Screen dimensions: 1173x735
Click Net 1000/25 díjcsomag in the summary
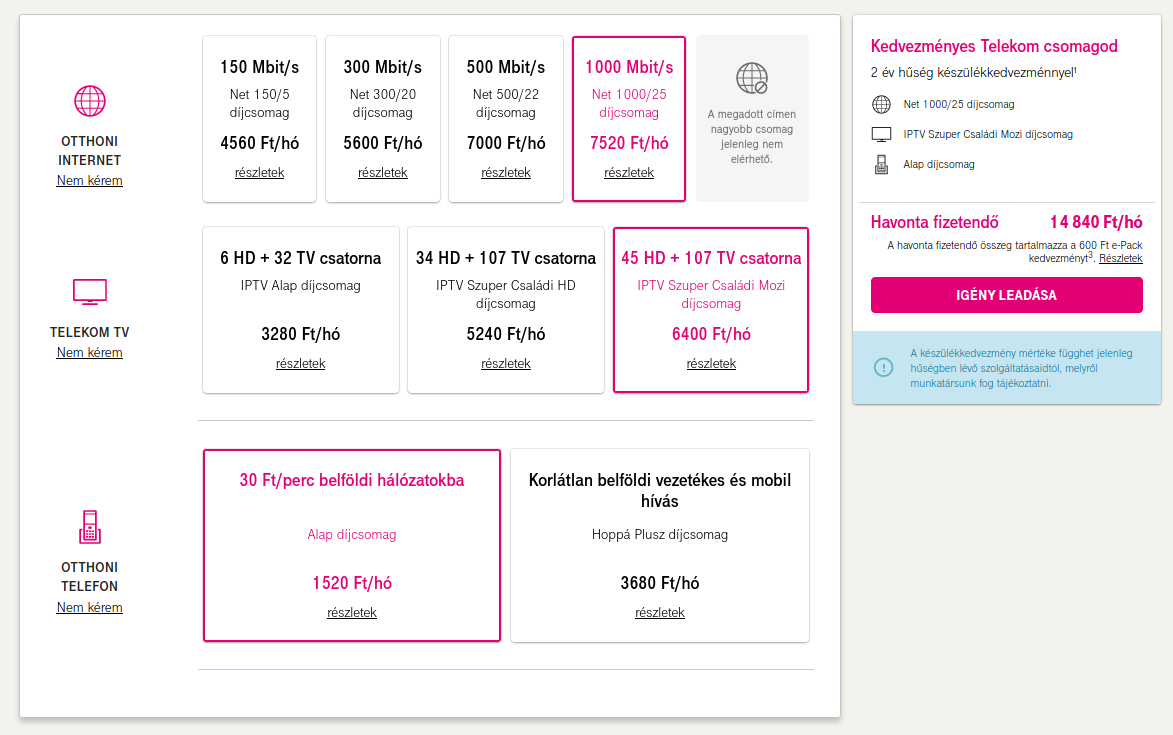[x=959, y=105]
